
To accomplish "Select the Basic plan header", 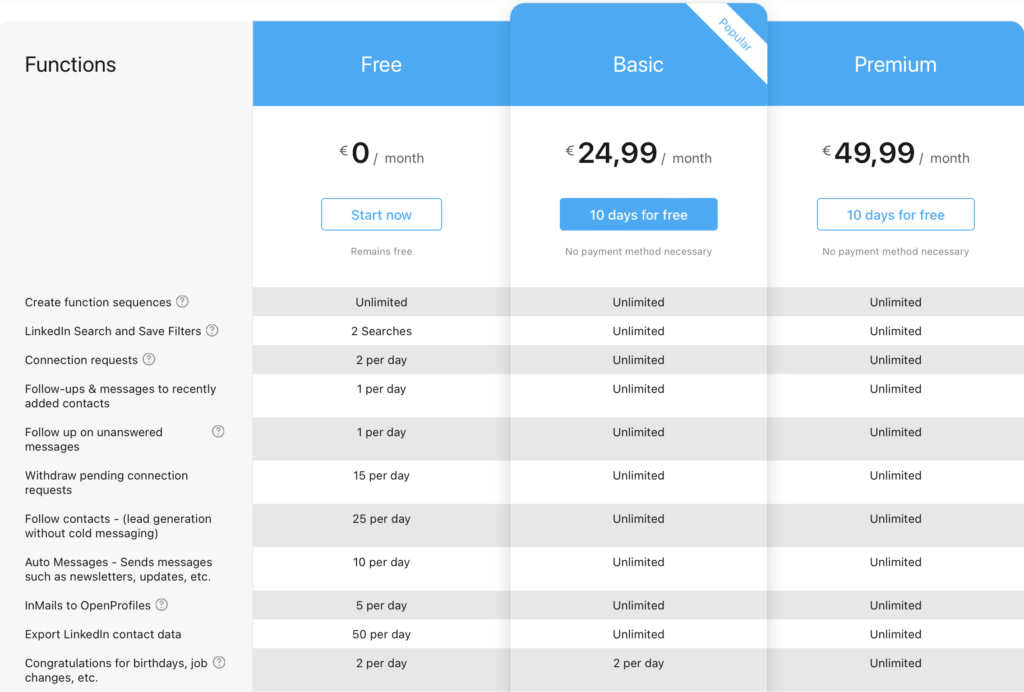I will click(x=638, y=65).
